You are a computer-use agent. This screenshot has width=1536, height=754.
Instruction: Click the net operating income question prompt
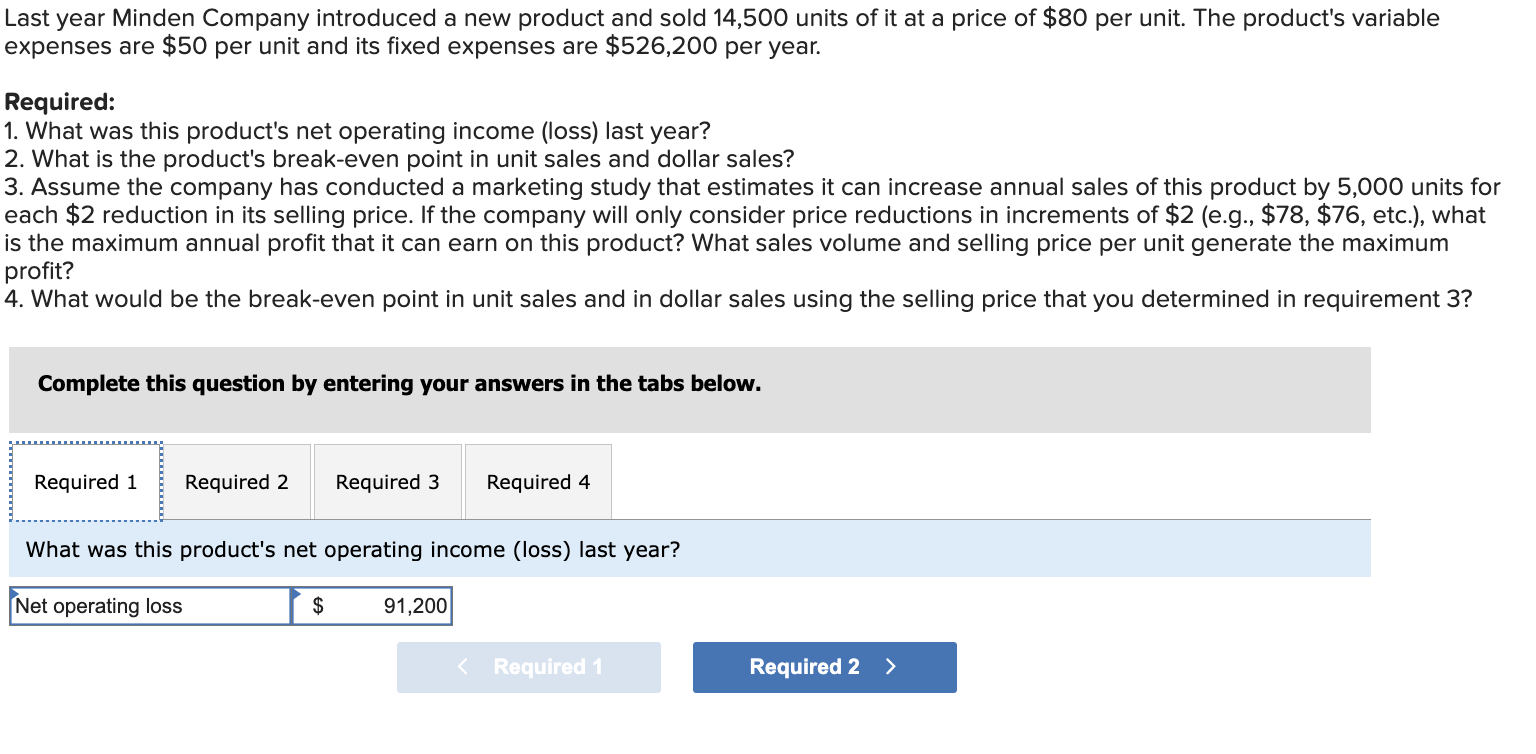click(353, 549)
